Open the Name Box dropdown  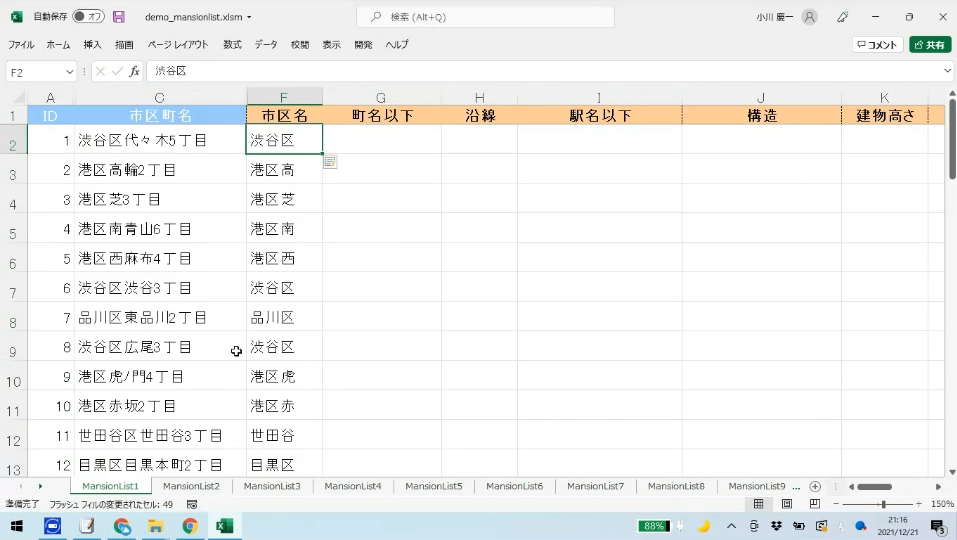tap(70, 72)
